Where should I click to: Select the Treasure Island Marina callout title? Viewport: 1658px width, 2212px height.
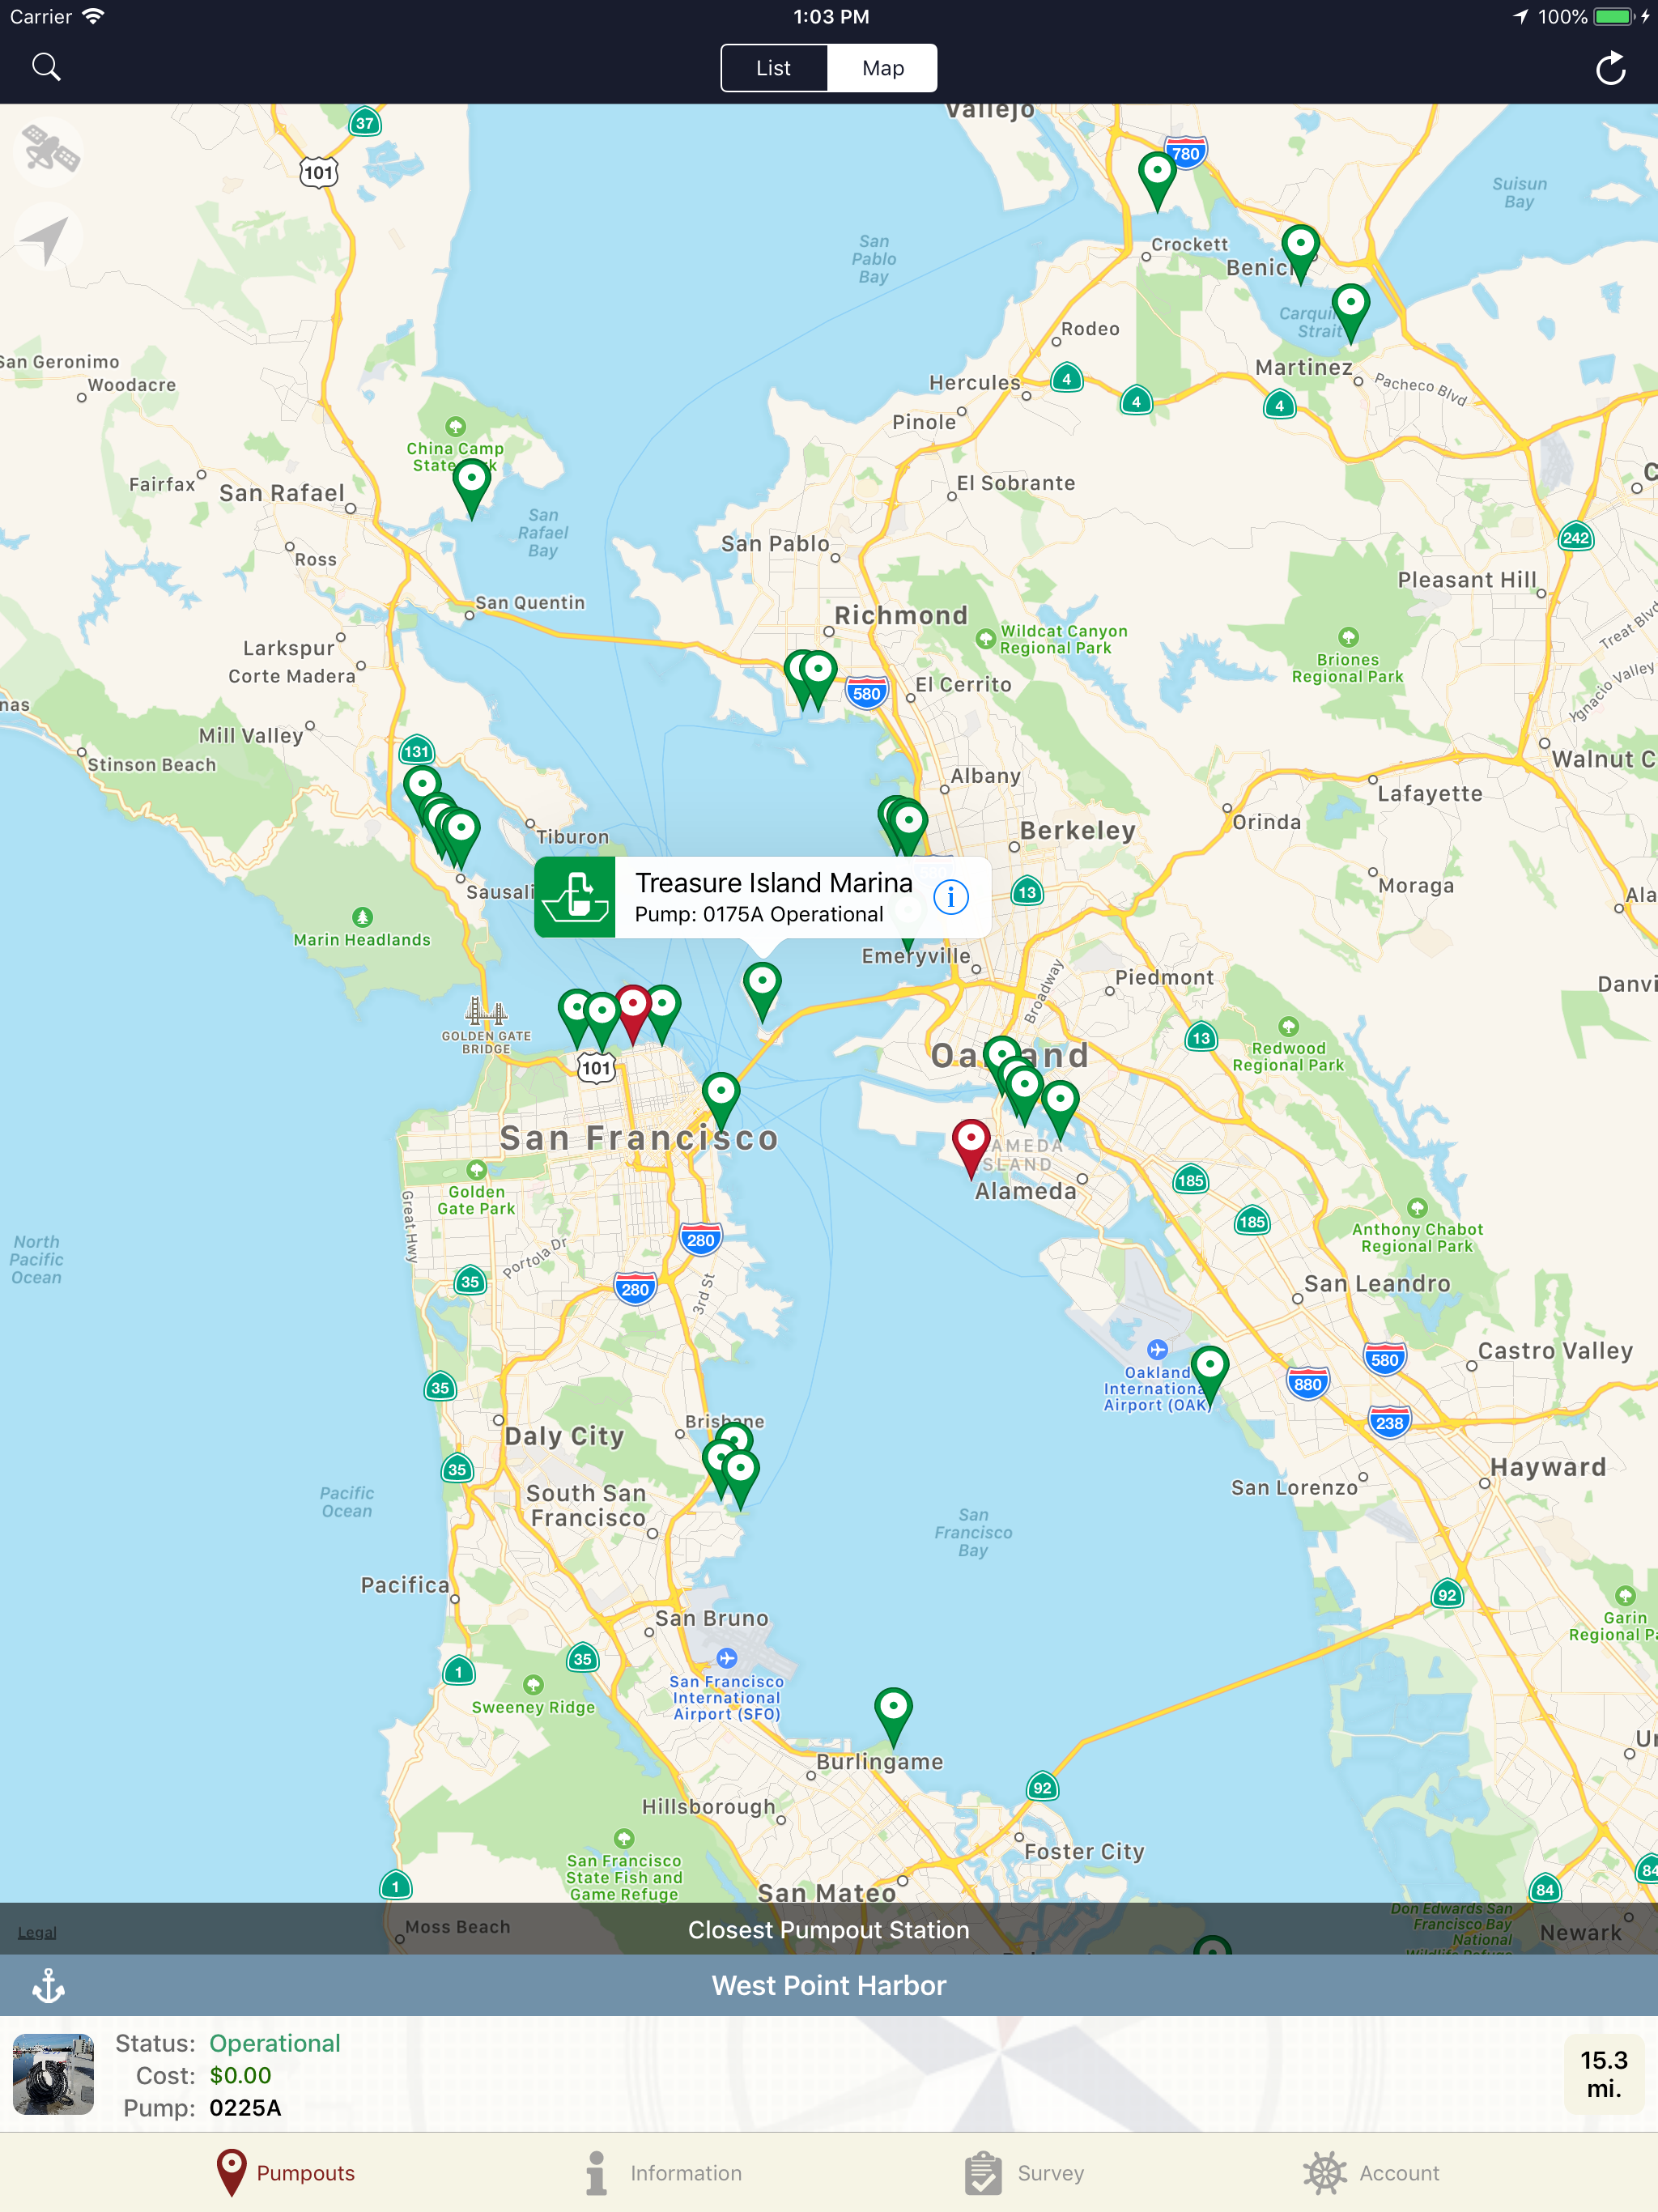774,883
